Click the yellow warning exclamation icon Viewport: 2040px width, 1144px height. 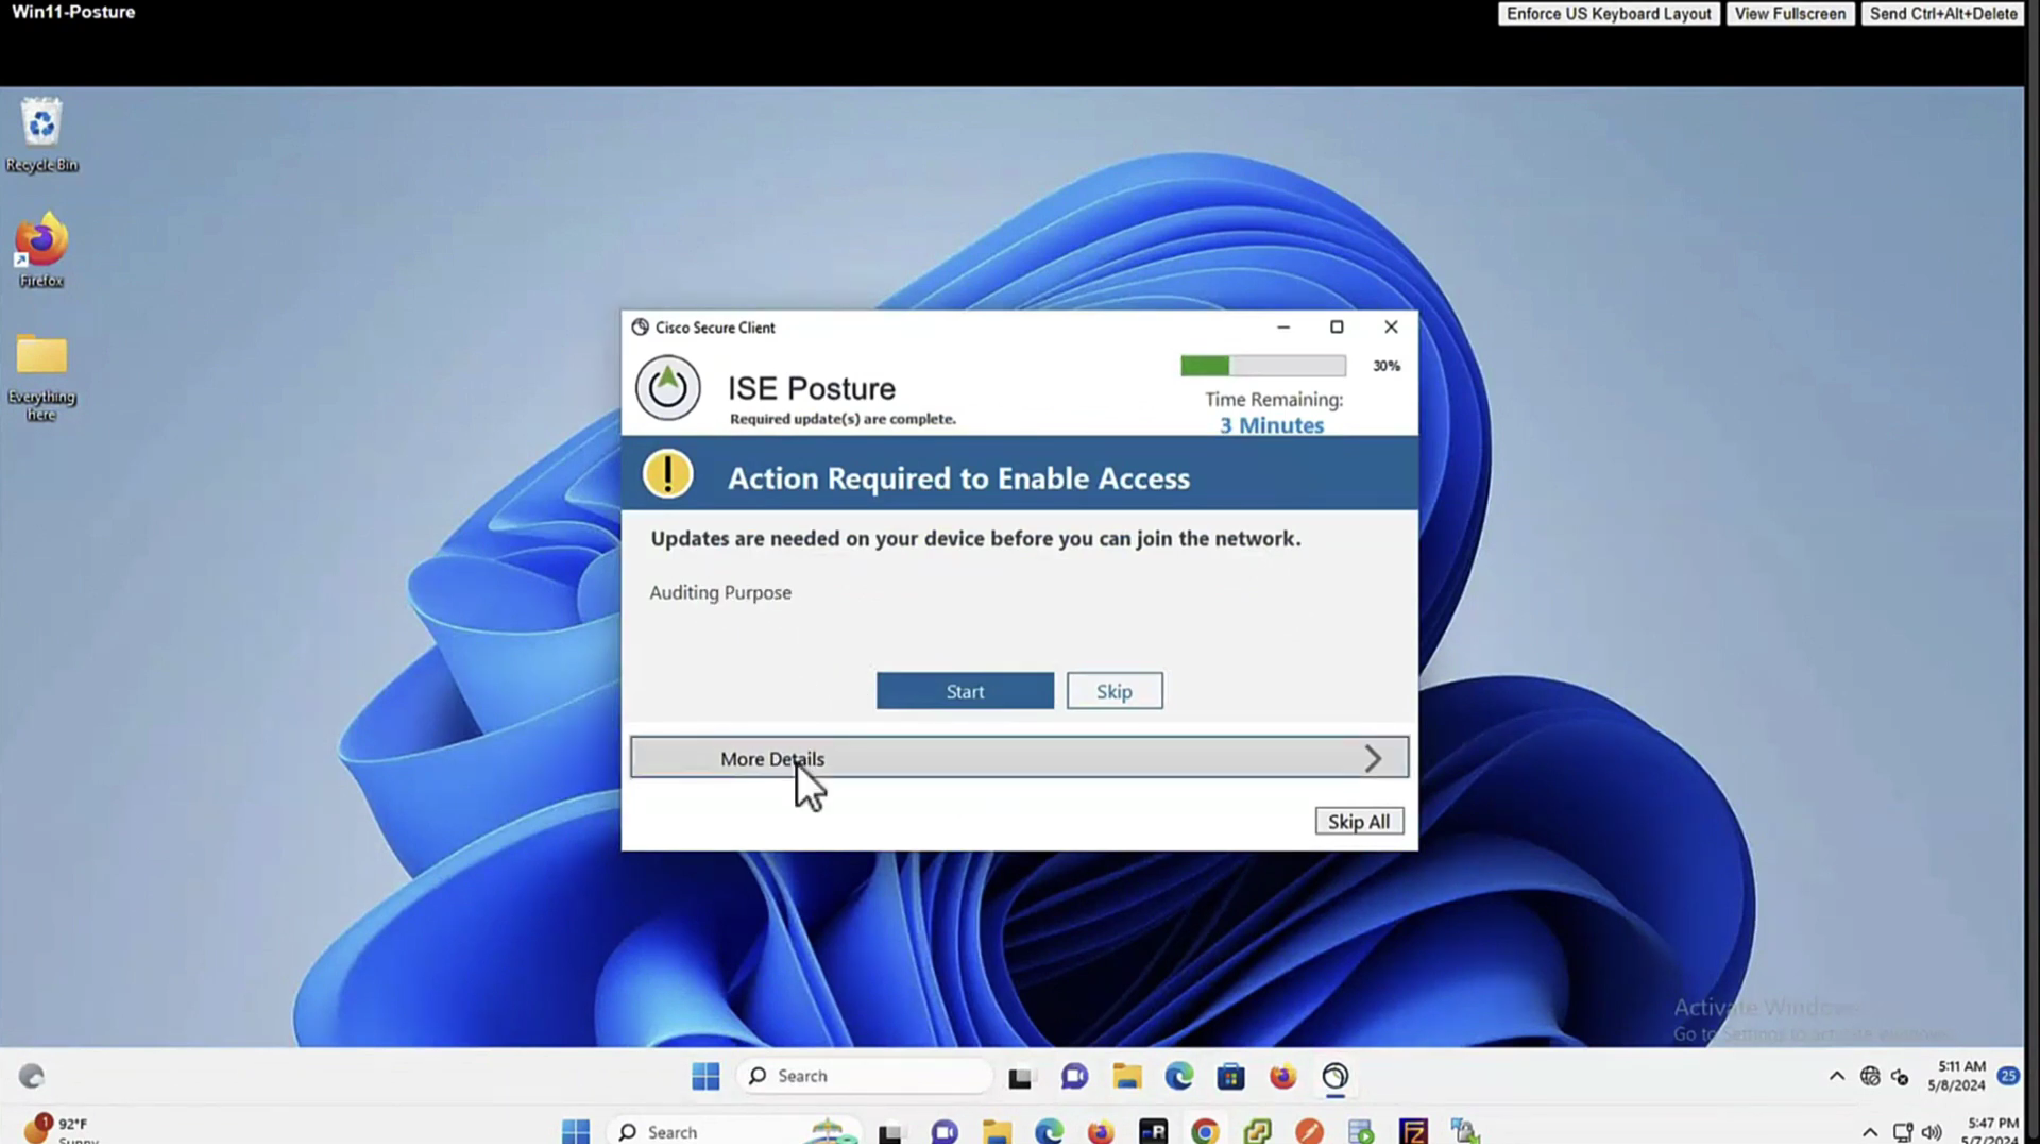[668, 474]
